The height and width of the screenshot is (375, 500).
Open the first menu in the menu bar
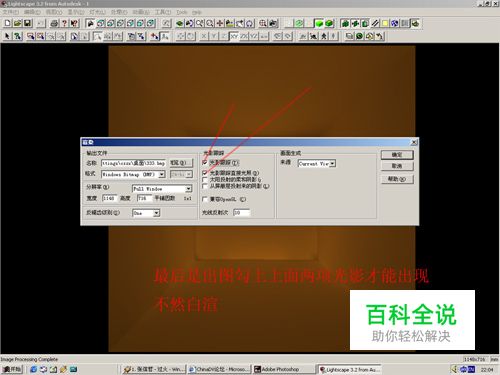coord(10,12)
